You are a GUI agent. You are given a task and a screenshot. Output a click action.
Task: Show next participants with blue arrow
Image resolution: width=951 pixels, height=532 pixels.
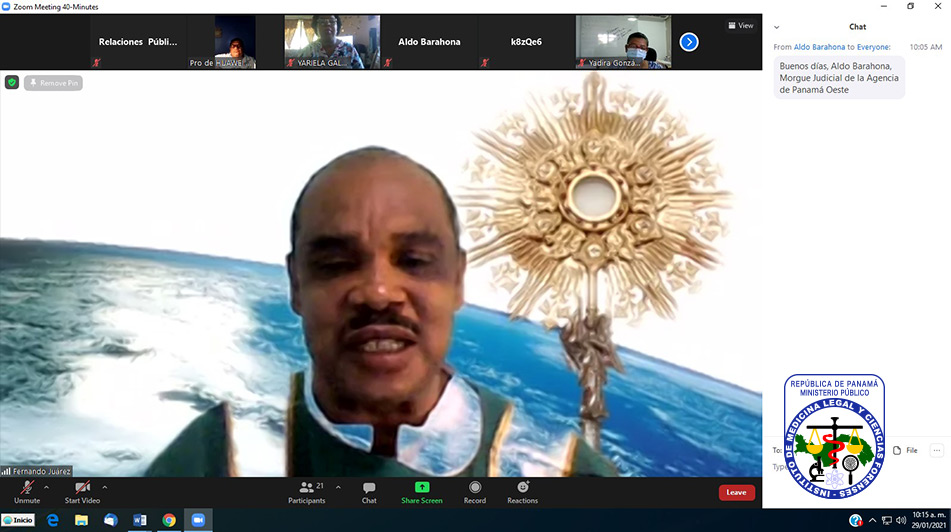[x=689, y=42]
